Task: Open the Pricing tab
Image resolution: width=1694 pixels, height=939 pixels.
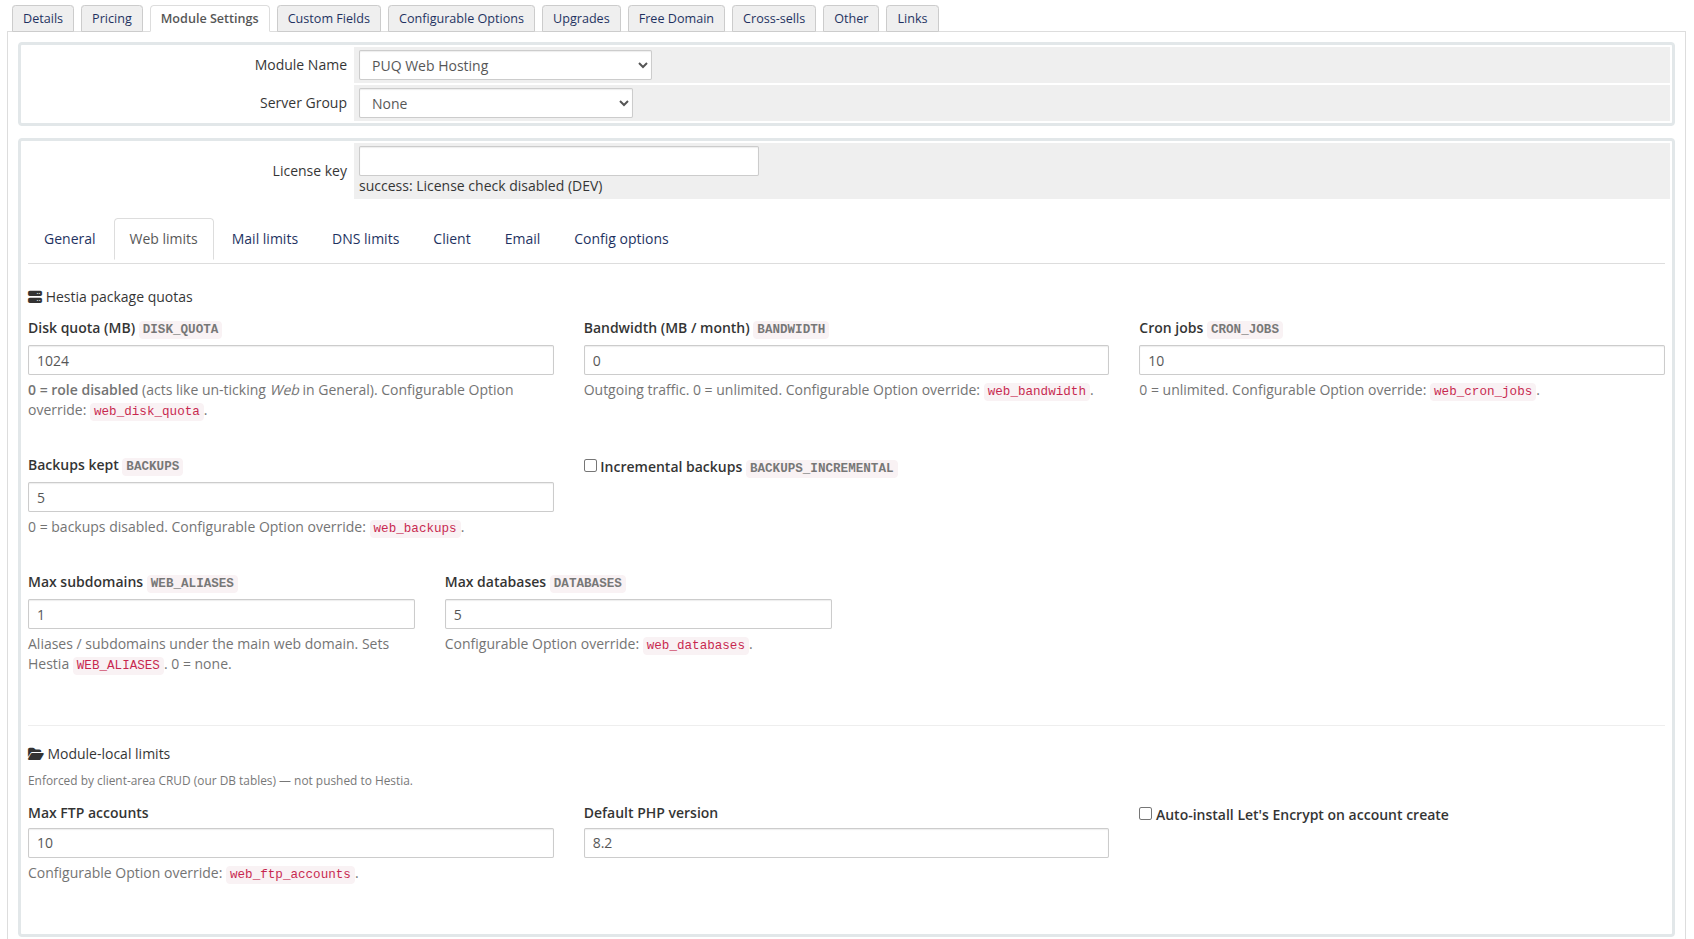Action: [x=112, y=18]
